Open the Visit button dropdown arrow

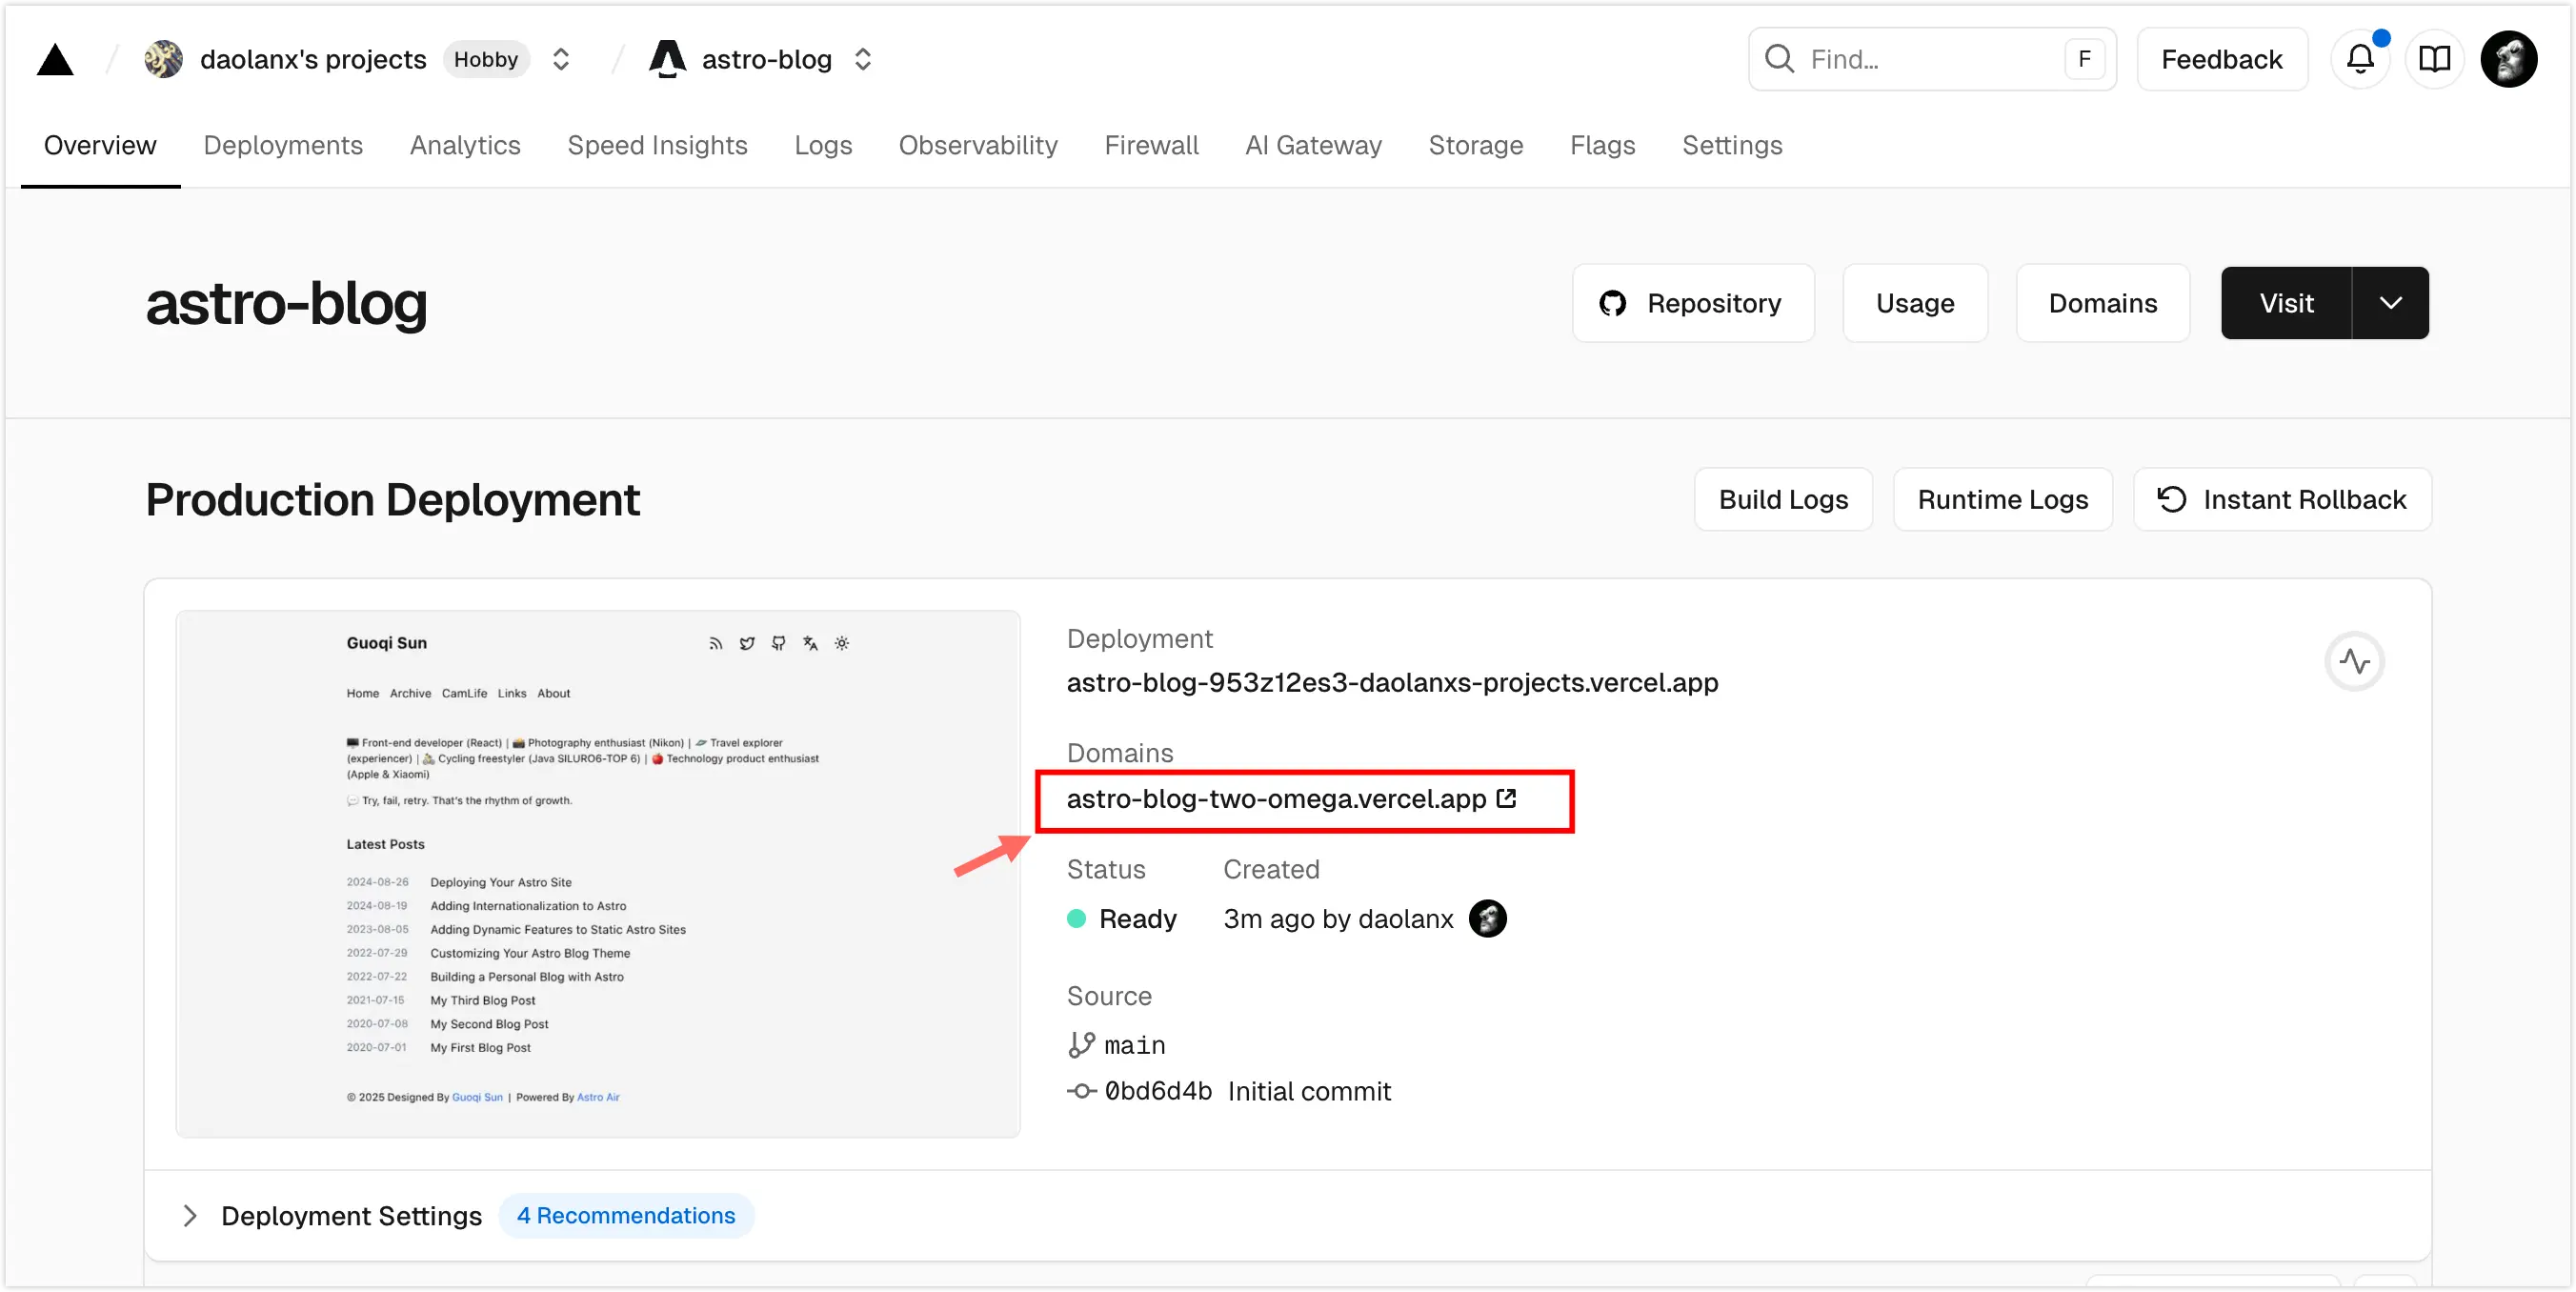2390,303
